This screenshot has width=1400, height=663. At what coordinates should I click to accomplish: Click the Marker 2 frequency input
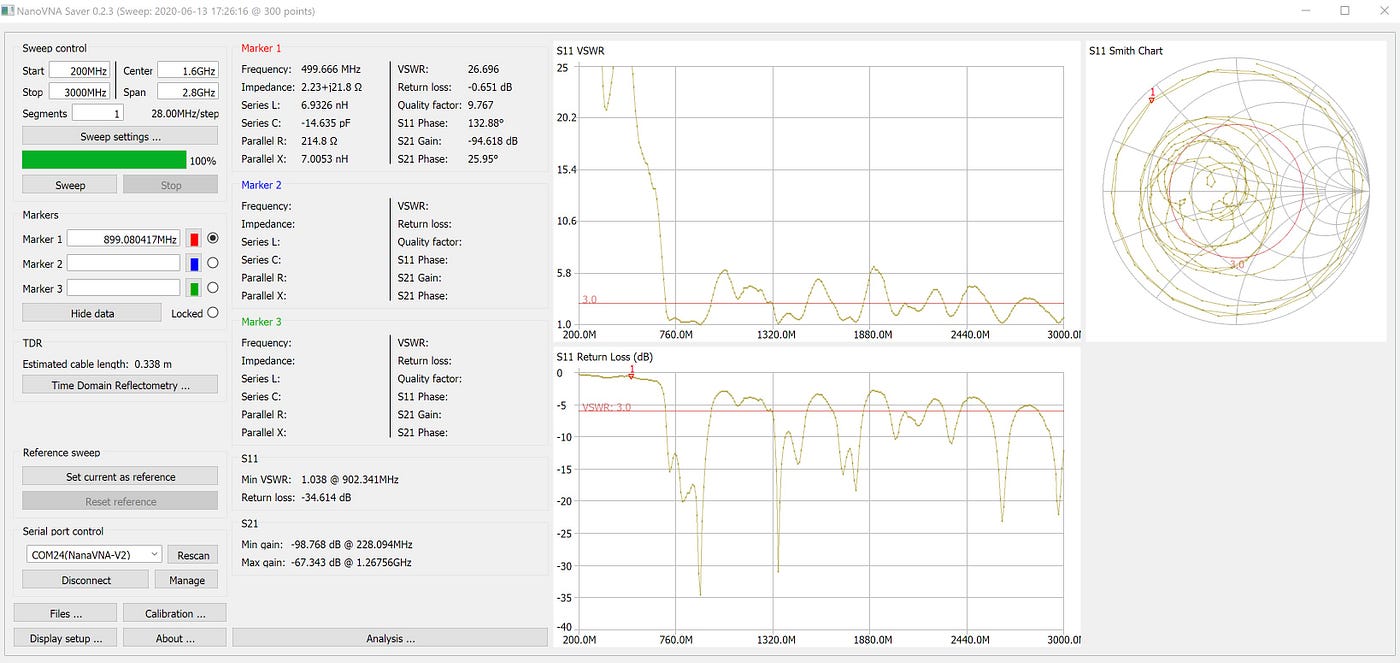[123, 264]
